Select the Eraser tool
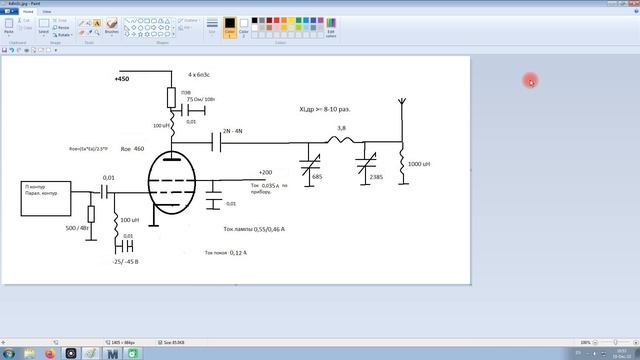Image resolution: width=640 pixels, height=360 pixels. [x=81, y=32]
